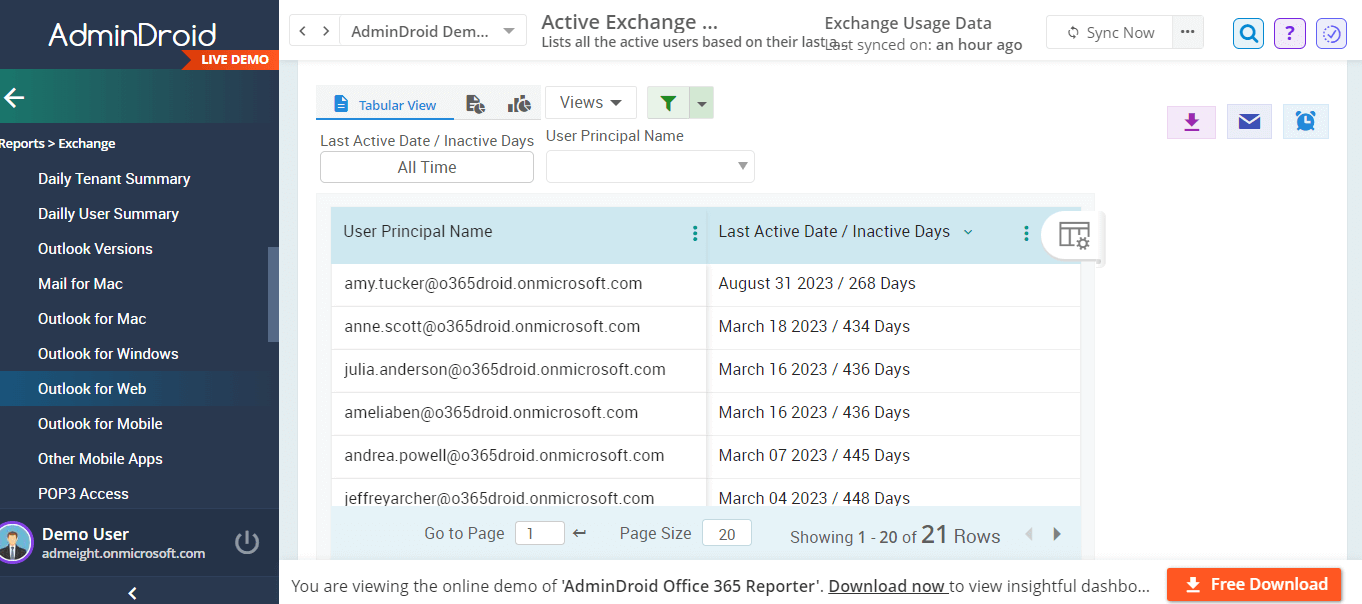Expand the AdminDroid Demo tenant dropdown
This screenshot has width=1362, height=604.
tap(433, 31)
